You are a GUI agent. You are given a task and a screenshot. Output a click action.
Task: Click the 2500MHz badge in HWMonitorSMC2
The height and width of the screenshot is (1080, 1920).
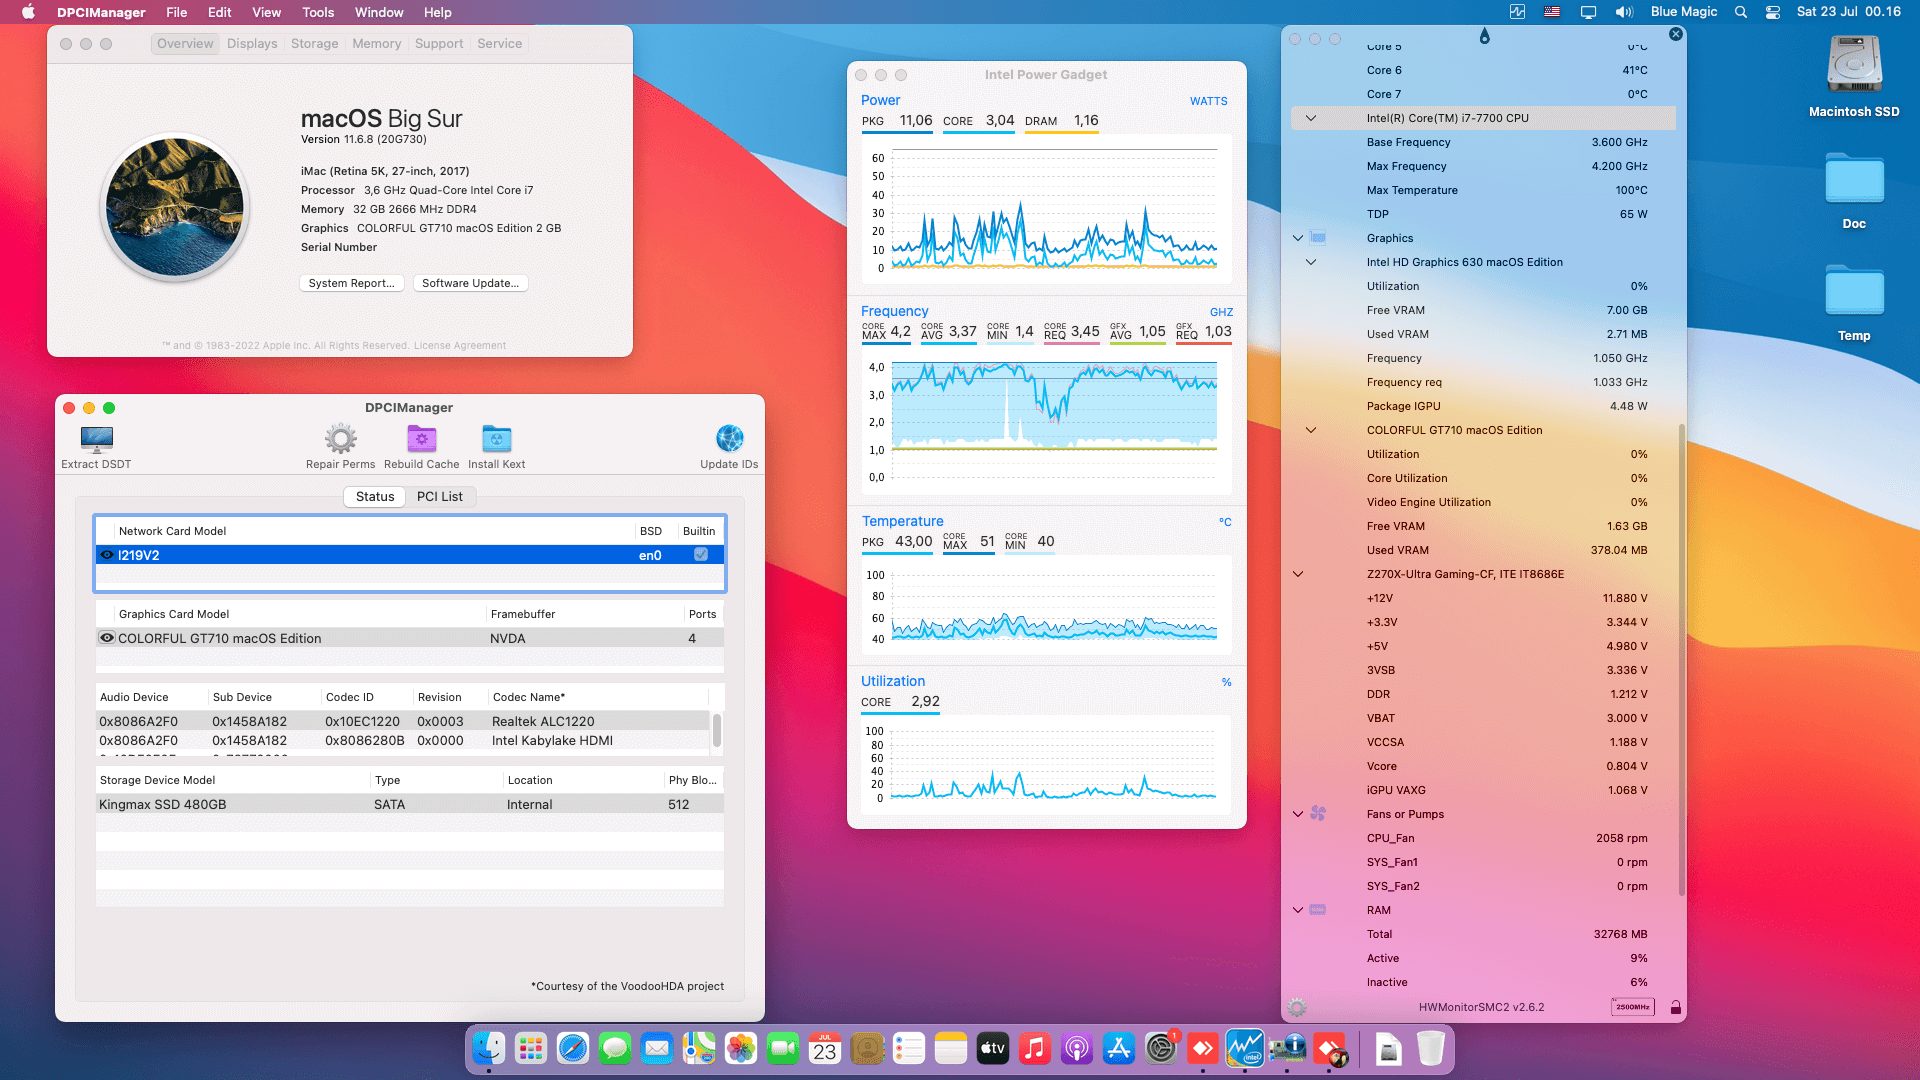pos(1633,1007)
